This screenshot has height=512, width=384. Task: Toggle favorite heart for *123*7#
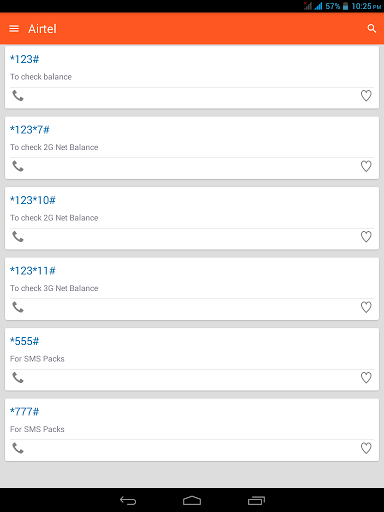click(x=366, y=166)
